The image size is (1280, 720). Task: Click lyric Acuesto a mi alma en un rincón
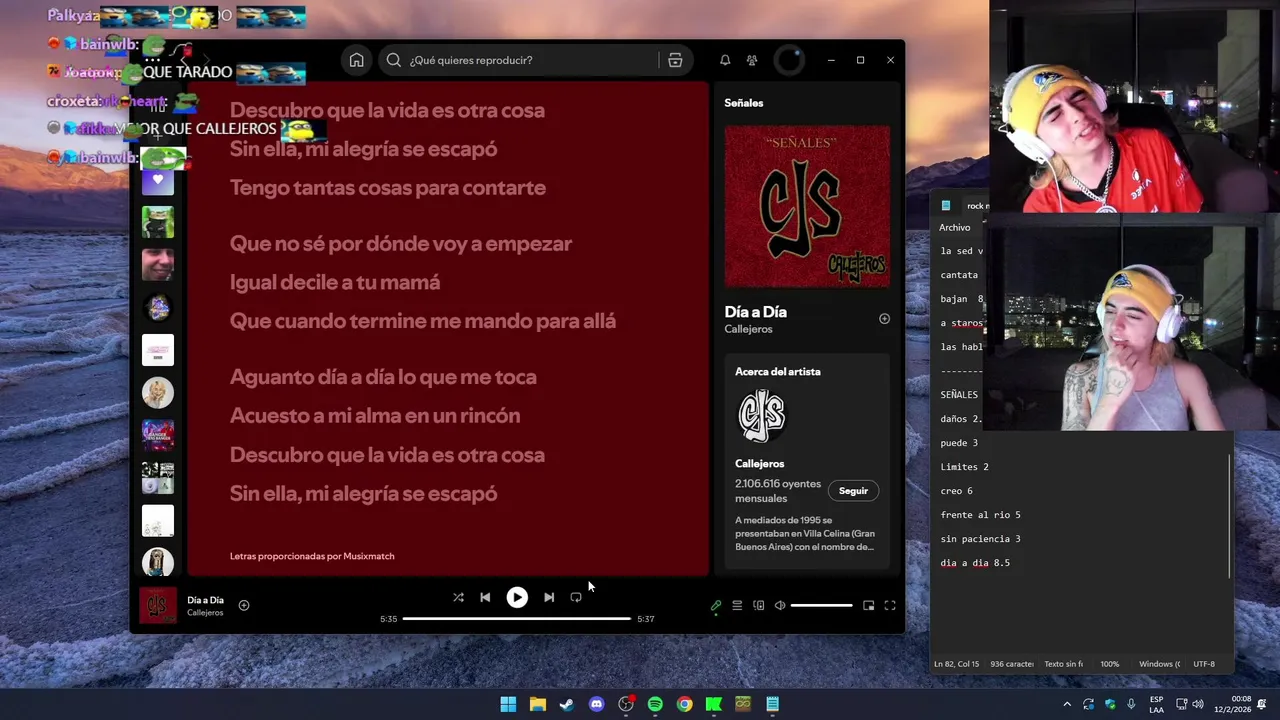(375, 415)
